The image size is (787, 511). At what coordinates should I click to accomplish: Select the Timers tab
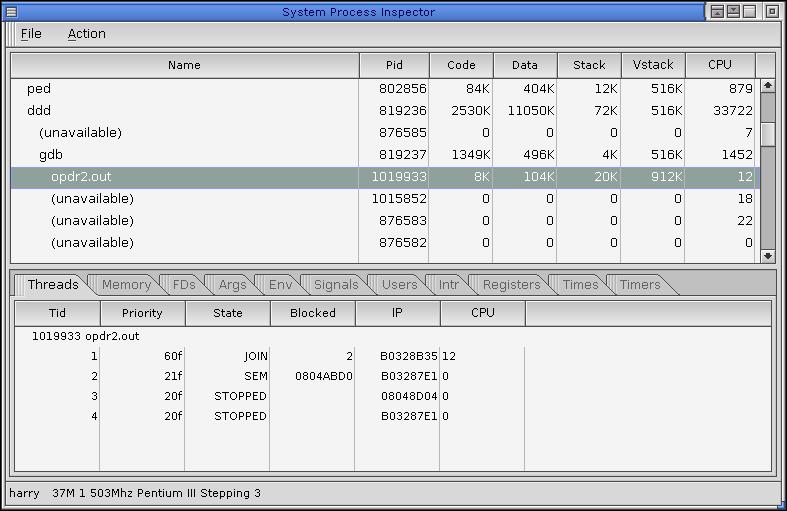pyautogui.click(x=640, y=285)
